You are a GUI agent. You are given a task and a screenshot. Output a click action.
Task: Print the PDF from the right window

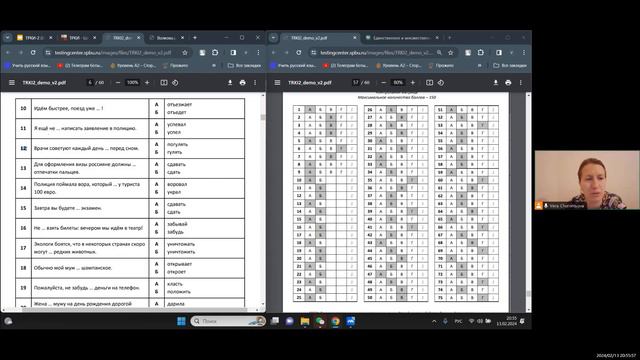(508, 82)
